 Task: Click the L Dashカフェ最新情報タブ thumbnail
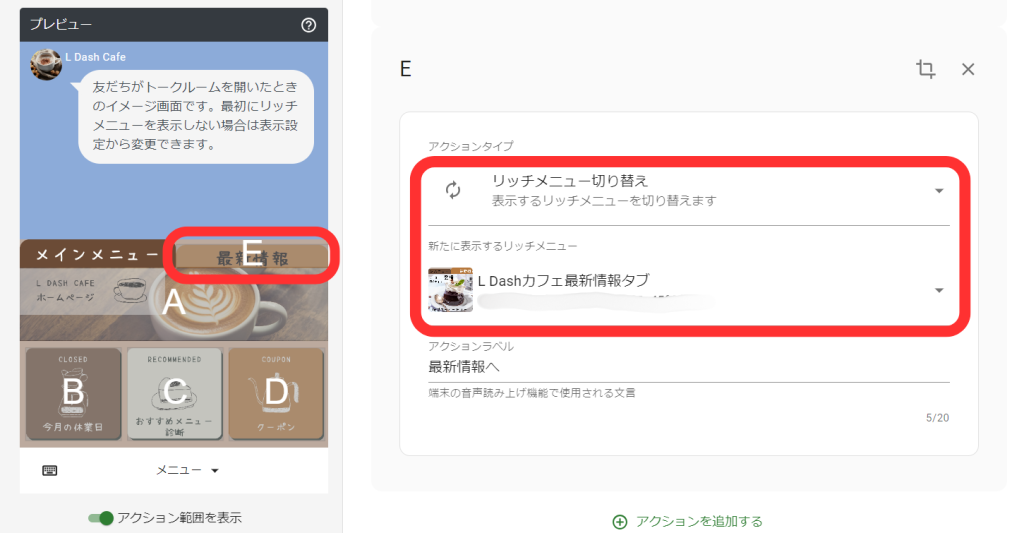pos(451,289)
